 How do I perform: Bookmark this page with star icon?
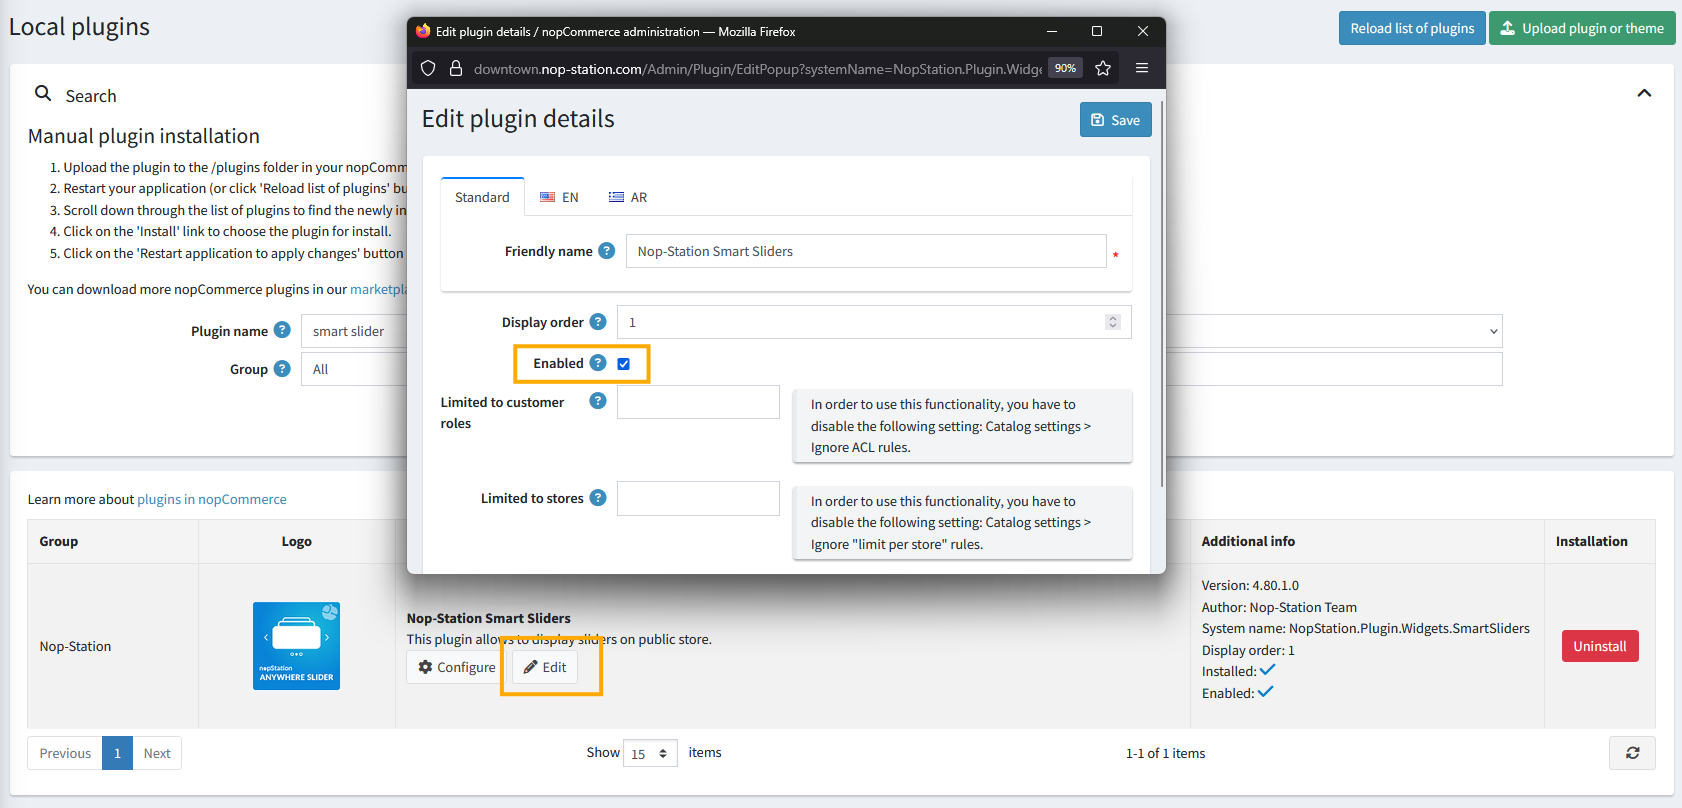(x=1103, y=68)
